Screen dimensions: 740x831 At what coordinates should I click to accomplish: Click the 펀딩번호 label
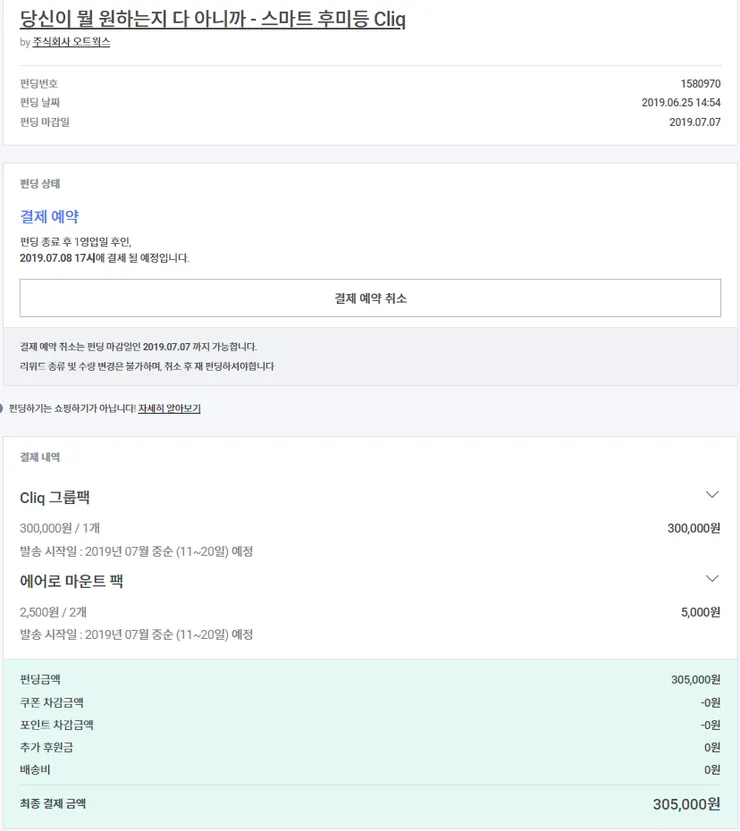pyautogui.click(x=39, y=84)
